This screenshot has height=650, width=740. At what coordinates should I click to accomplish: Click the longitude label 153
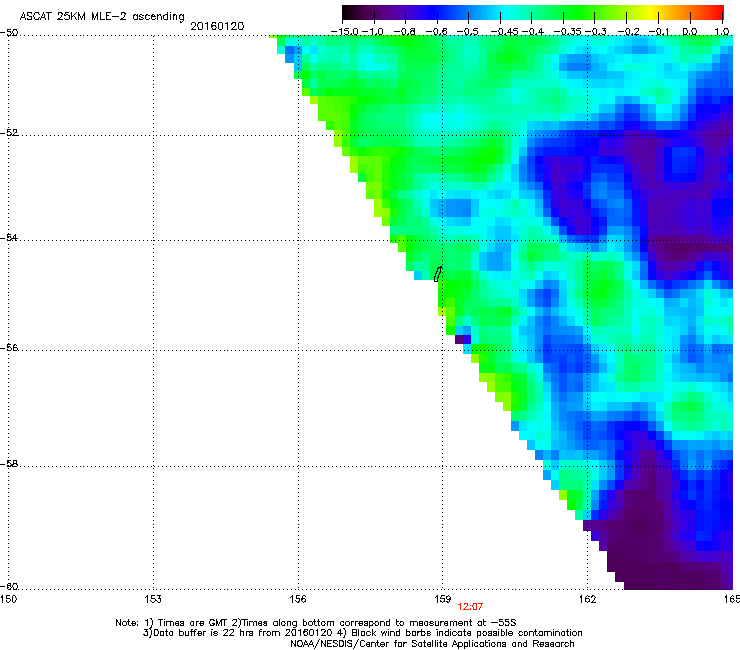(153, 599)
